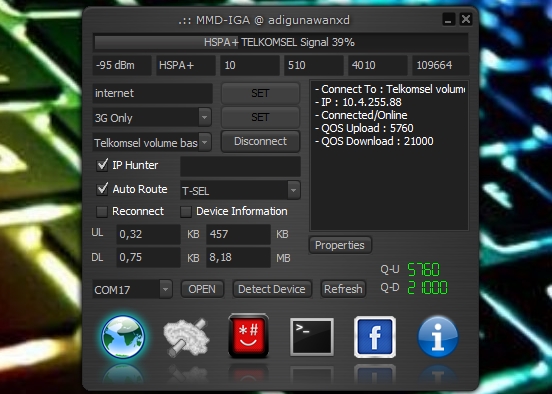552x394 pixels.
Task: Click the DL speed field showing 0,75
Action: (148, 257)
